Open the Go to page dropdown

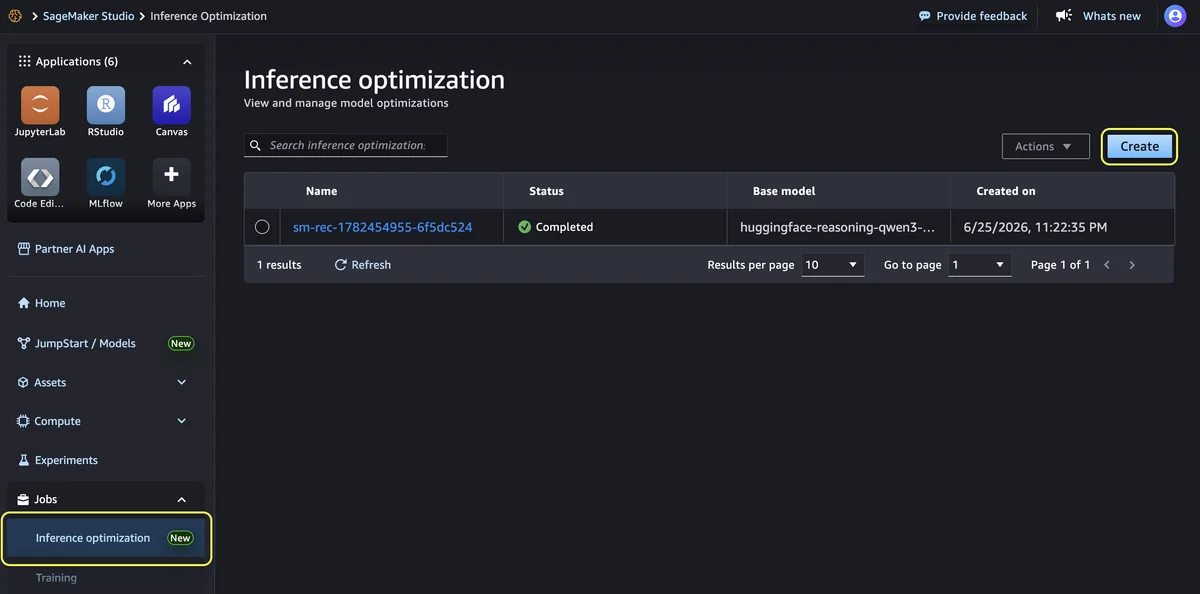pyautogui.click(x=980, y=265)
